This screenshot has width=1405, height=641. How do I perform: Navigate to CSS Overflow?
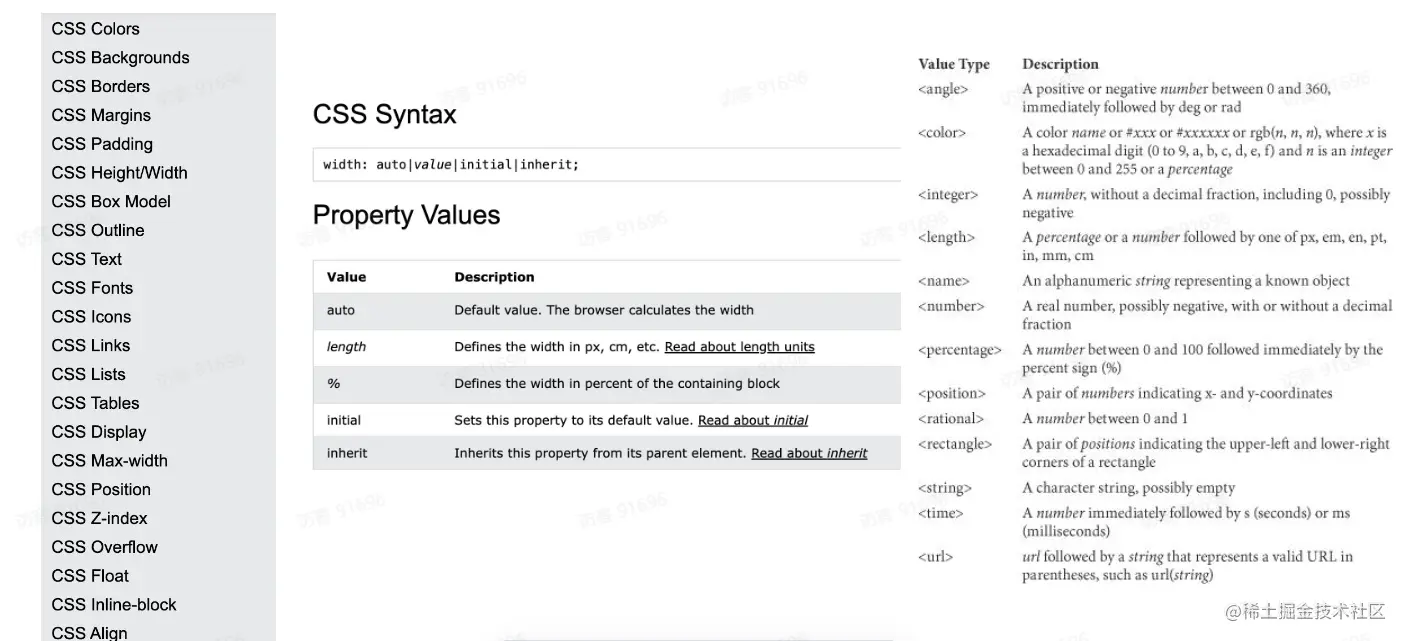coord(104,547)
